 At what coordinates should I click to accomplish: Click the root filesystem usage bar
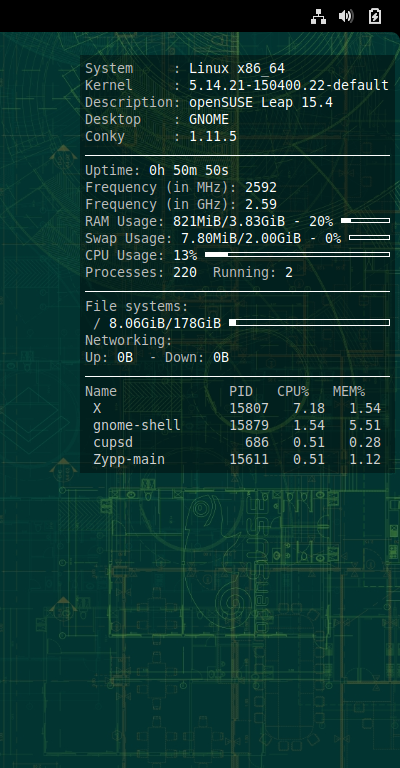[309, 322]
